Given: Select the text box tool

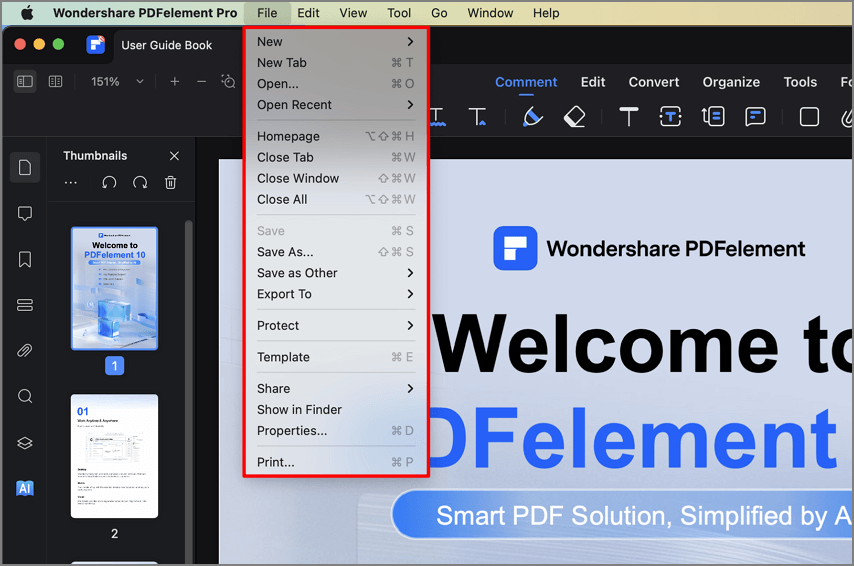Looking at the screenshot, I should [x=670, y=117].
